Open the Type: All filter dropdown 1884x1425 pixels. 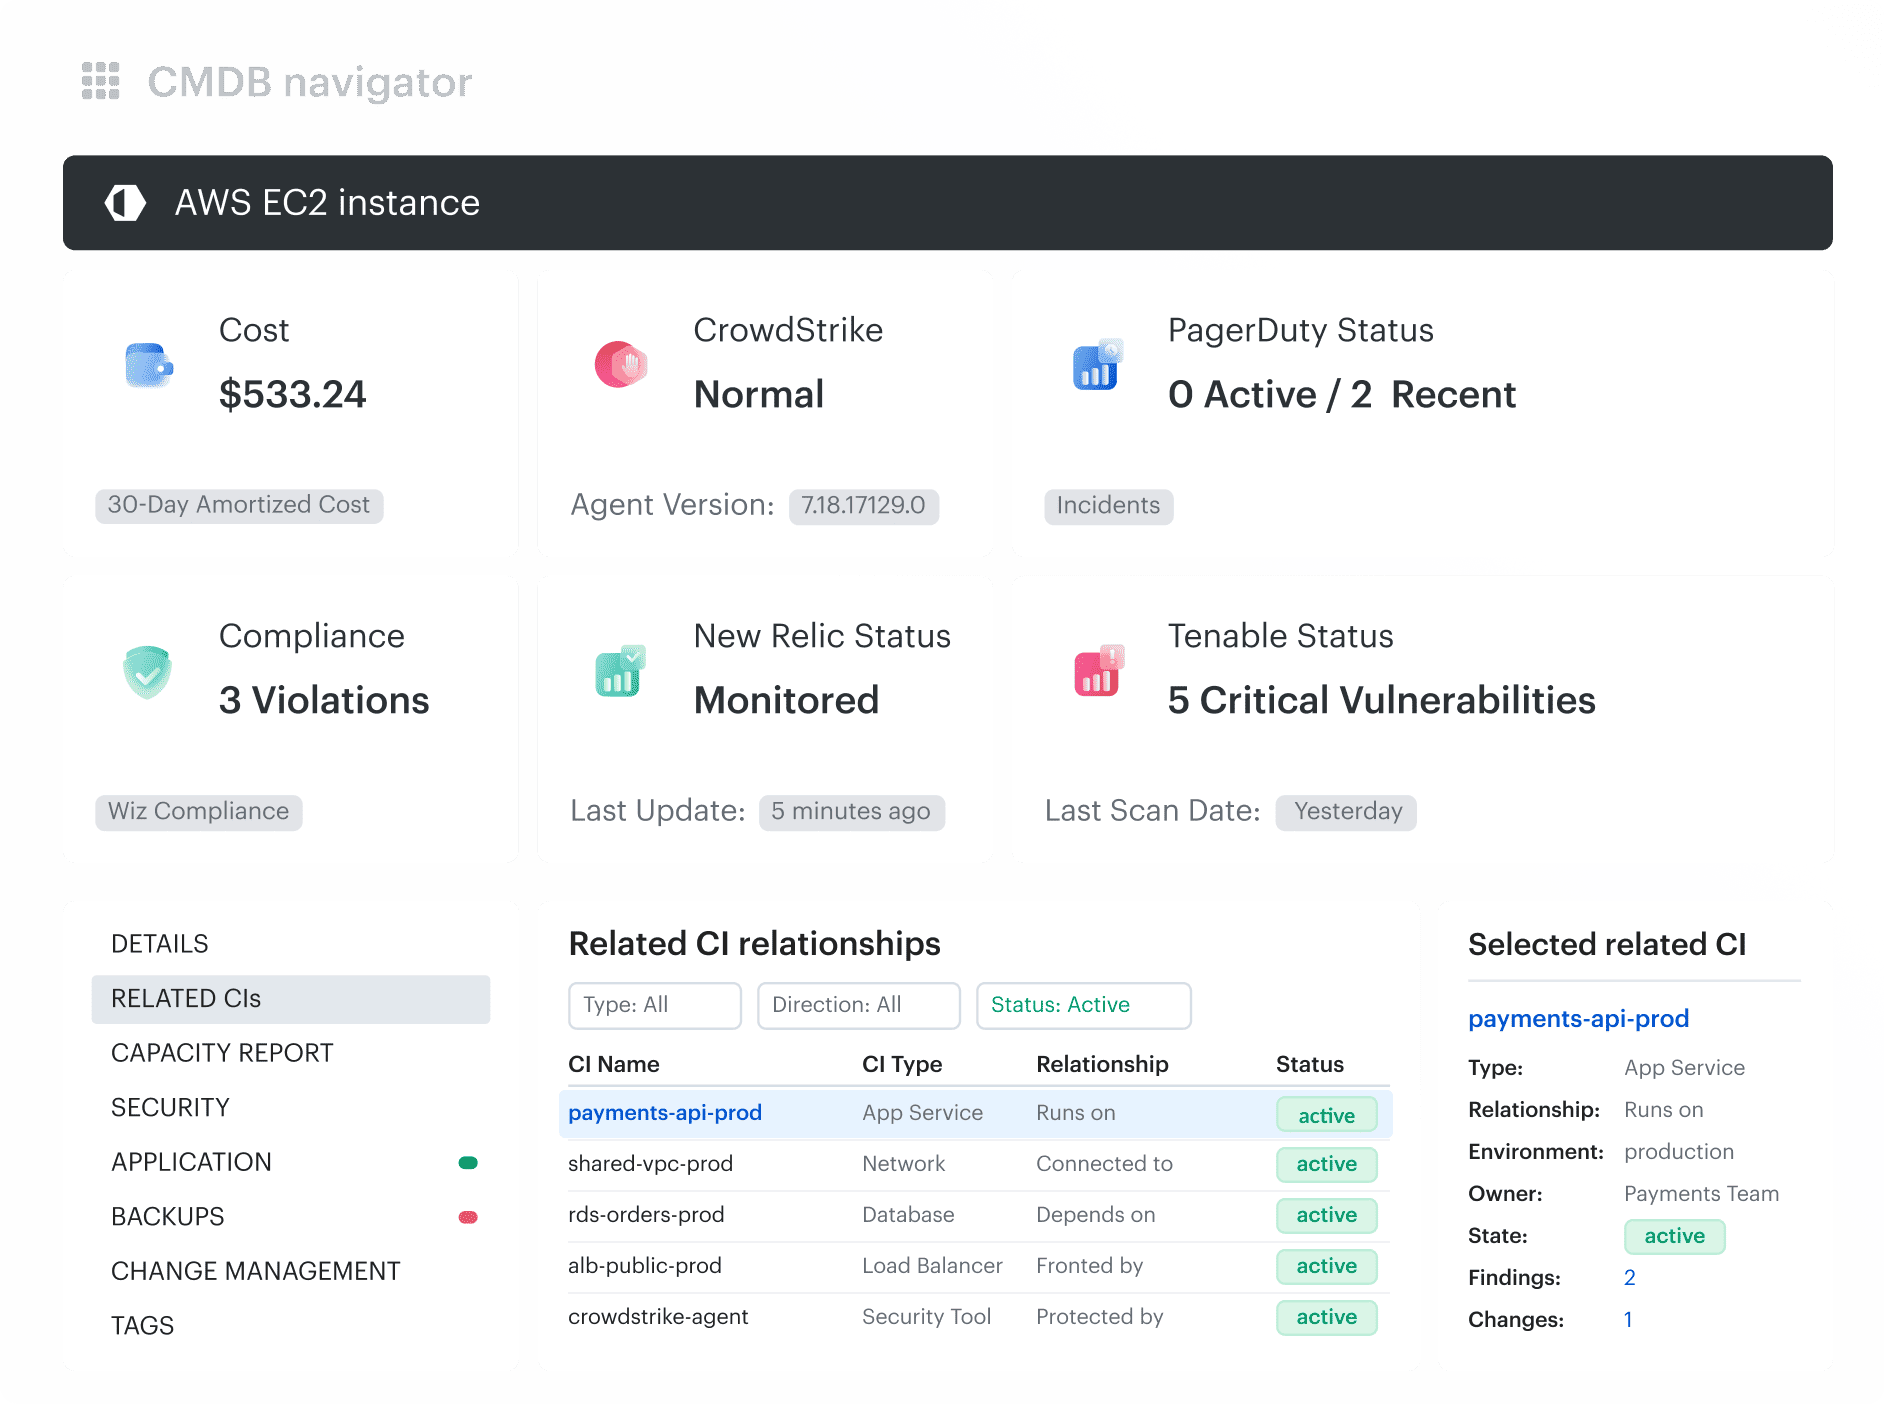click(x=655, y=1005)
